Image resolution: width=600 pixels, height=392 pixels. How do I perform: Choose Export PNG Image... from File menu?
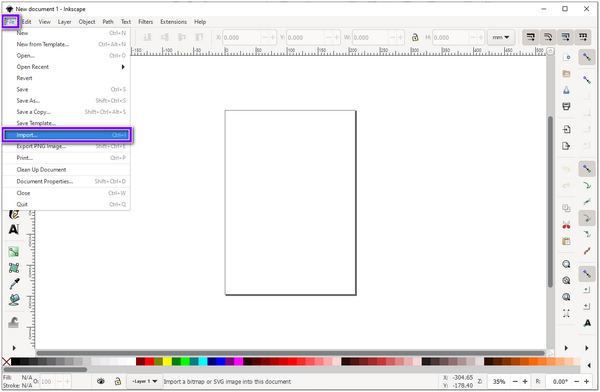coord(67,146)
